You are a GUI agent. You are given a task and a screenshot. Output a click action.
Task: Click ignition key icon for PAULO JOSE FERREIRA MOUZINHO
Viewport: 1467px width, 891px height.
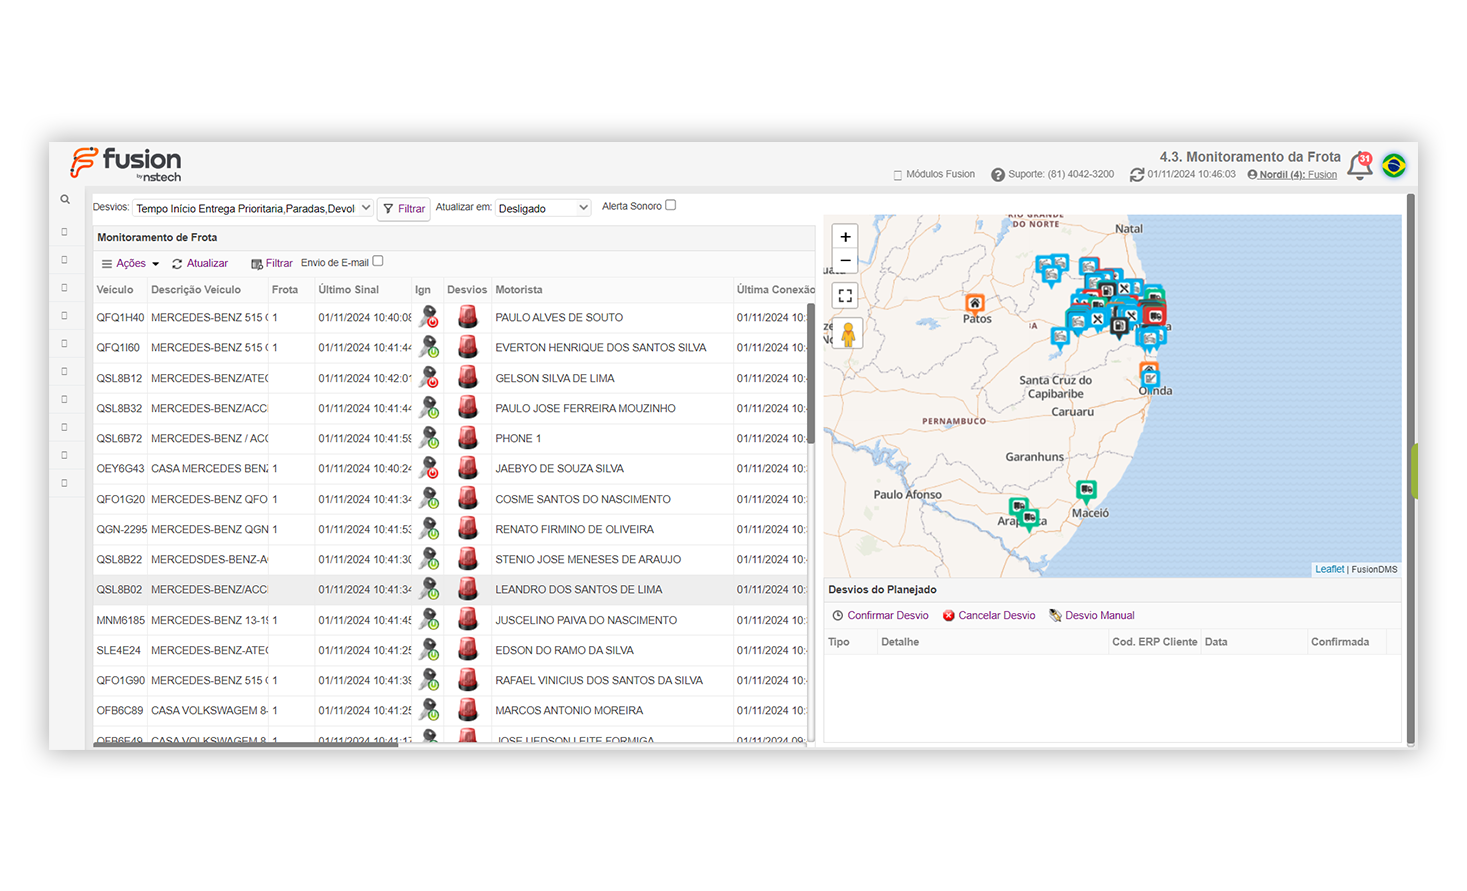[x=429, y=408]
